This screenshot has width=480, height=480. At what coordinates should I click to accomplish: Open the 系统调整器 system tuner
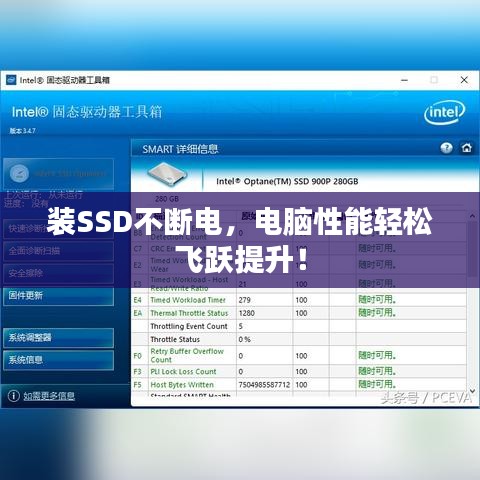tap(58, 338)
